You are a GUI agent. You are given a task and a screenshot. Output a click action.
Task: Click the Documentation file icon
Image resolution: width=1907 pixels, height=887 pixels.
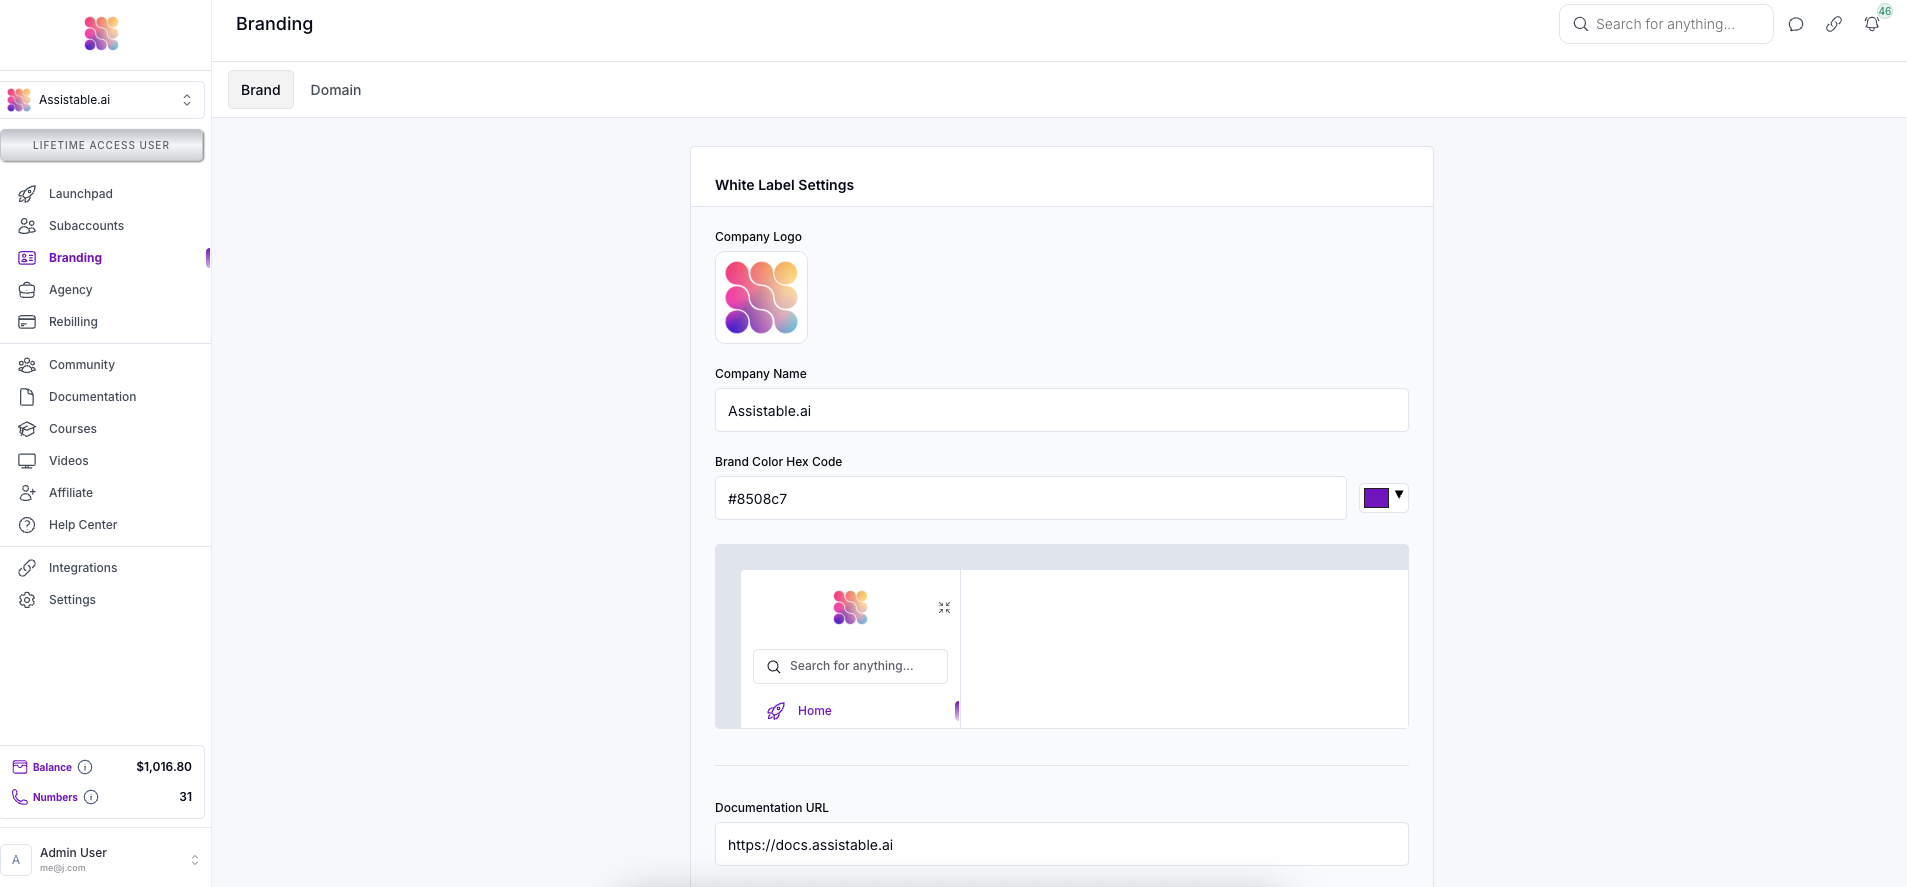coord(27,397)
